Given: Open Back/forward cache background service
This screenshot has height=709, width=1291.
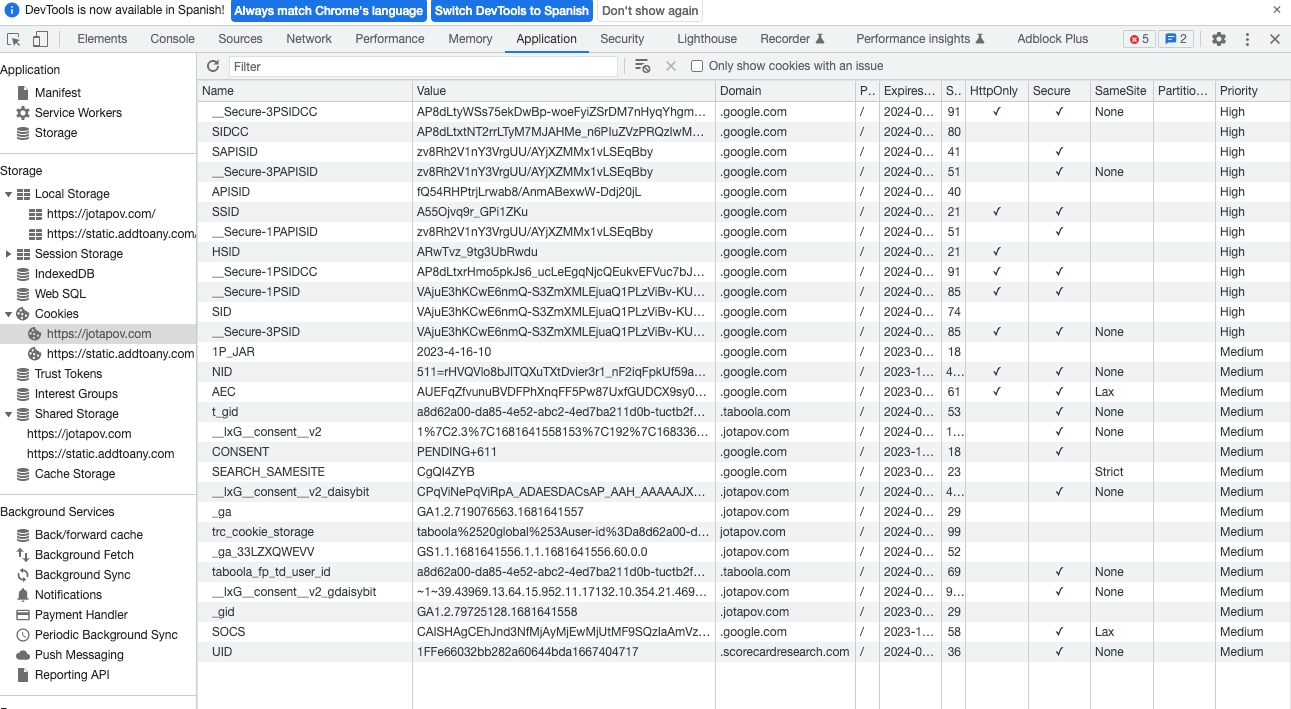Looking at the screenshot, I should point(88,535).
